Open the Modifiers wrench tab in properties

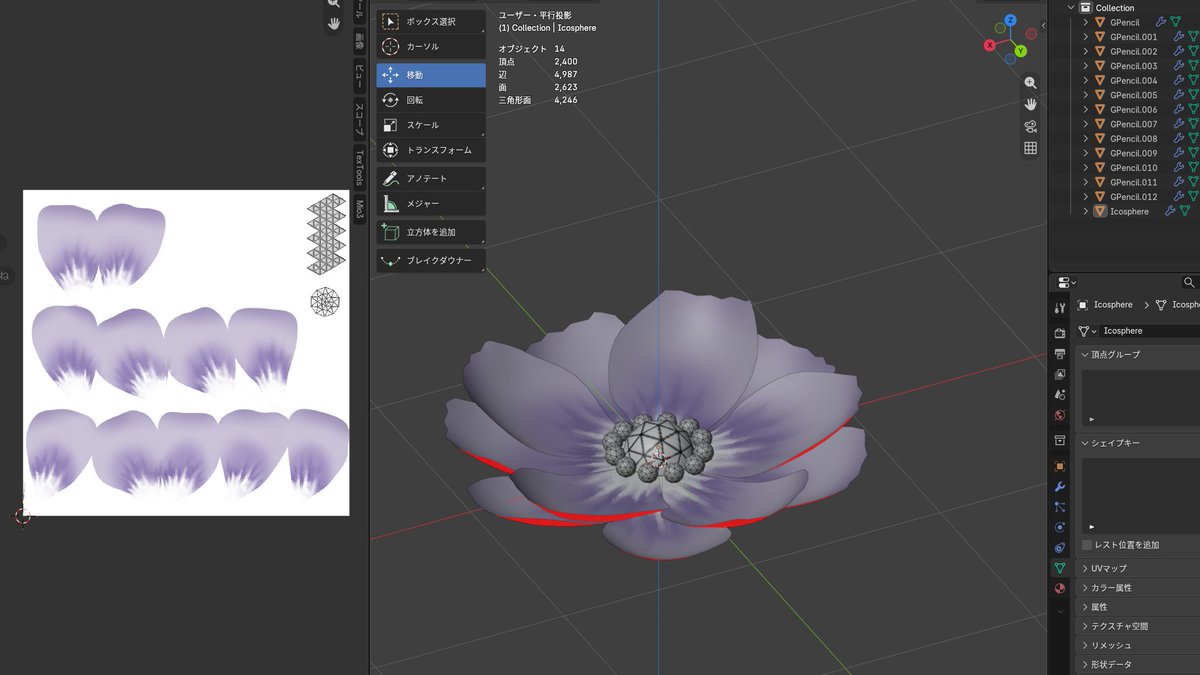point(1060,486)
